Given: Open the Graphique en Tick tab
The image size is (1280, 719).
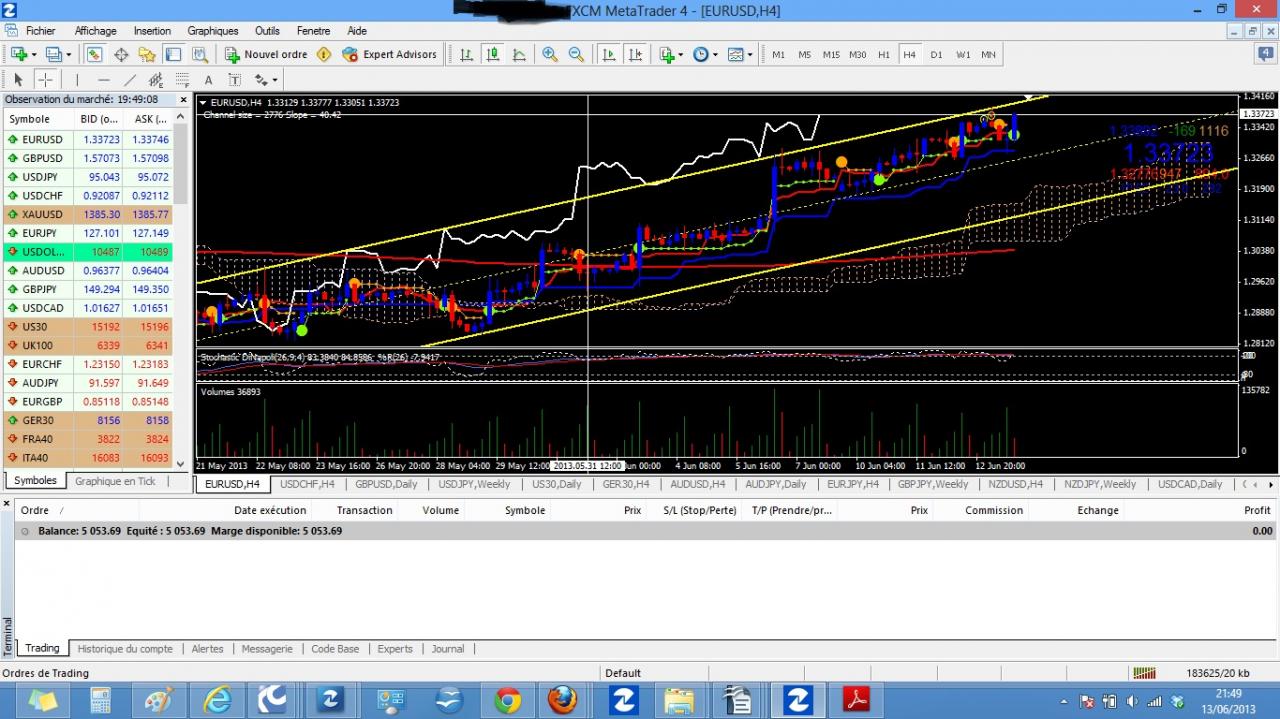Looking at the screenshot, I should [115, 481].
